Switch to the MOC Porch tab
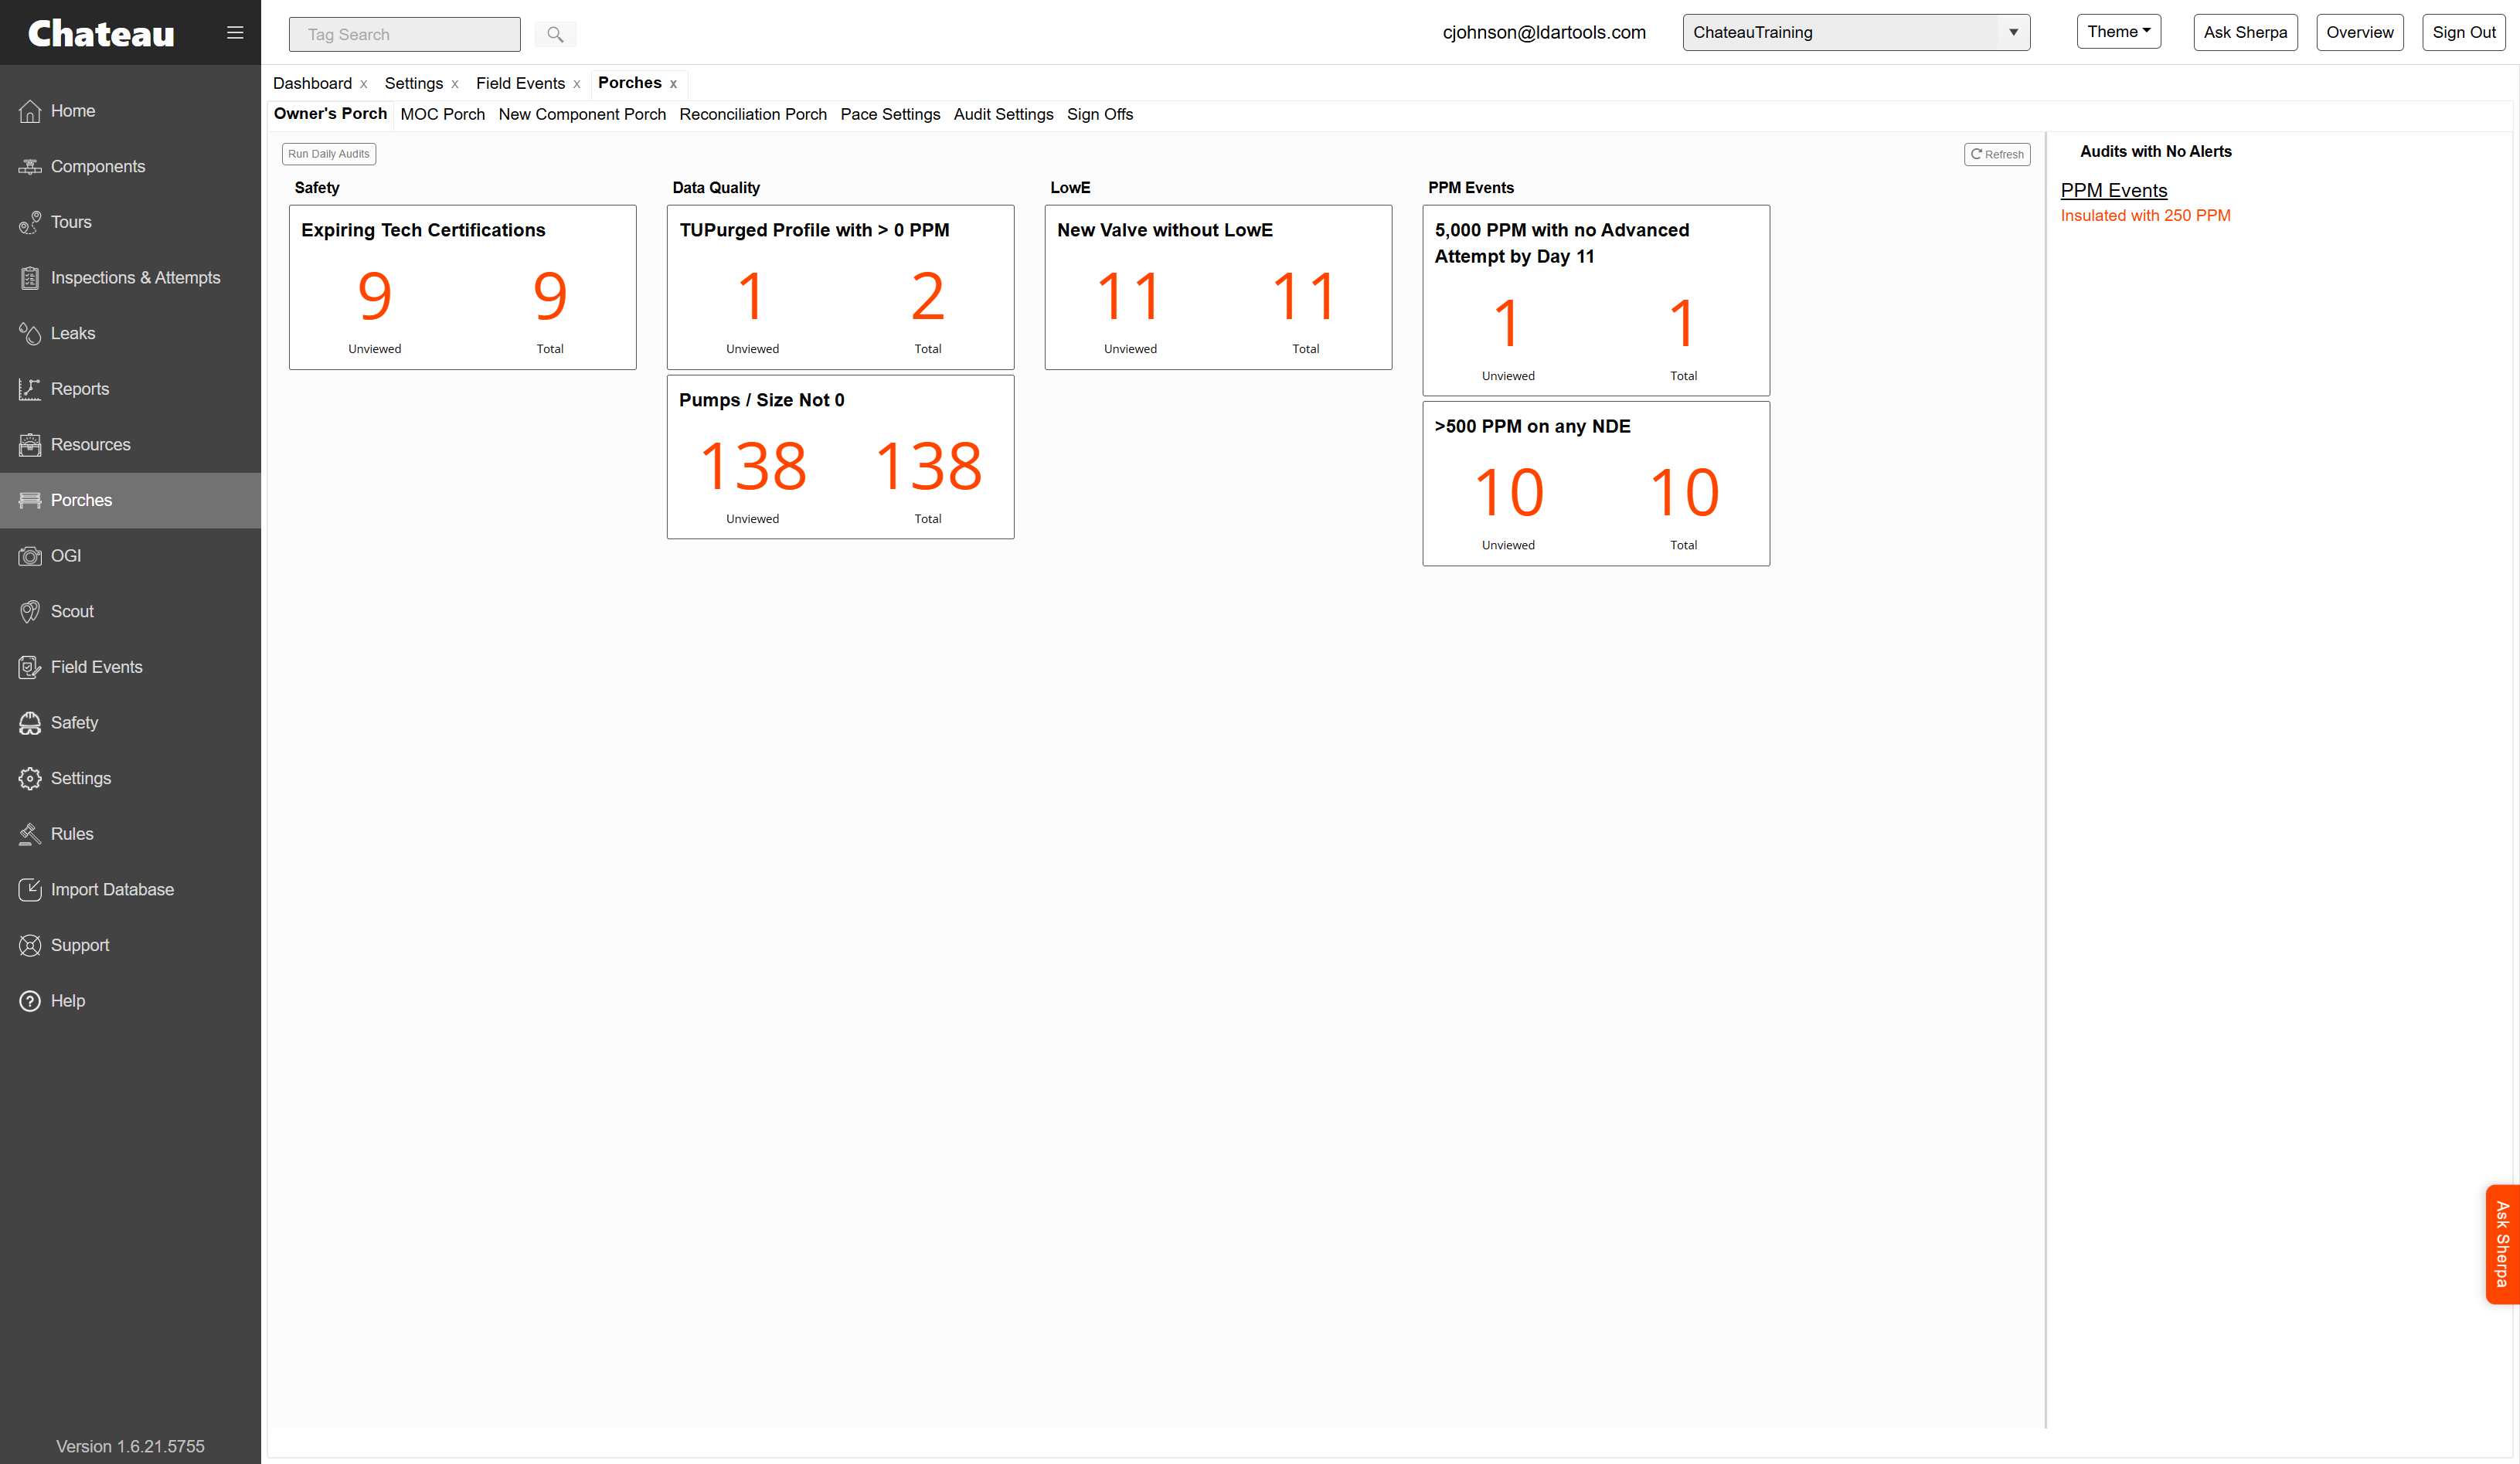Screen dimensions: 2520x1464 442,114
